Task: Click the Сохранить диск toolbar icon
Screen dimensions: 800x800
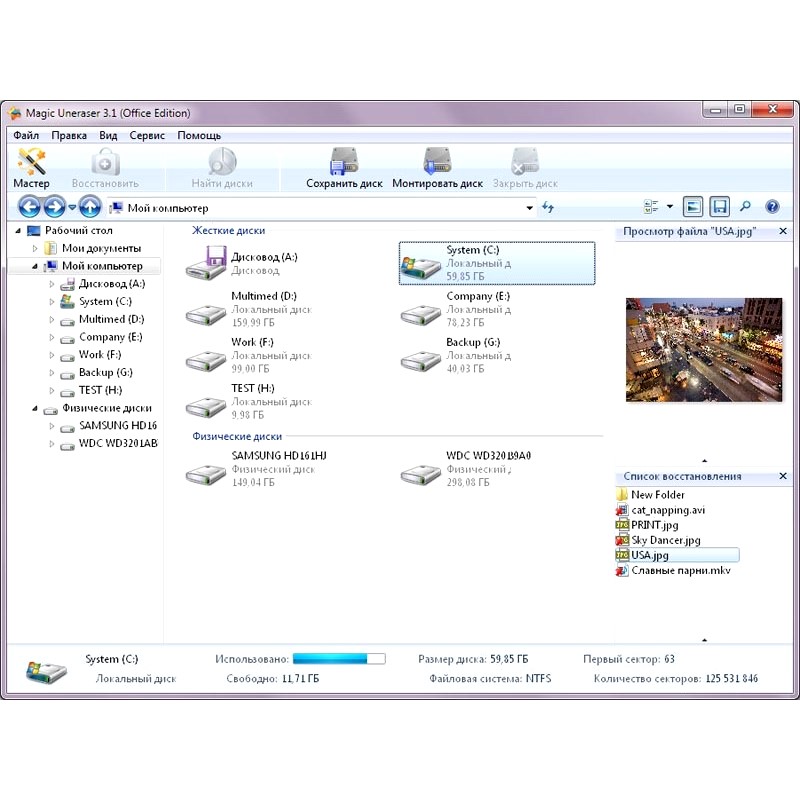Action: pos(344,168)
